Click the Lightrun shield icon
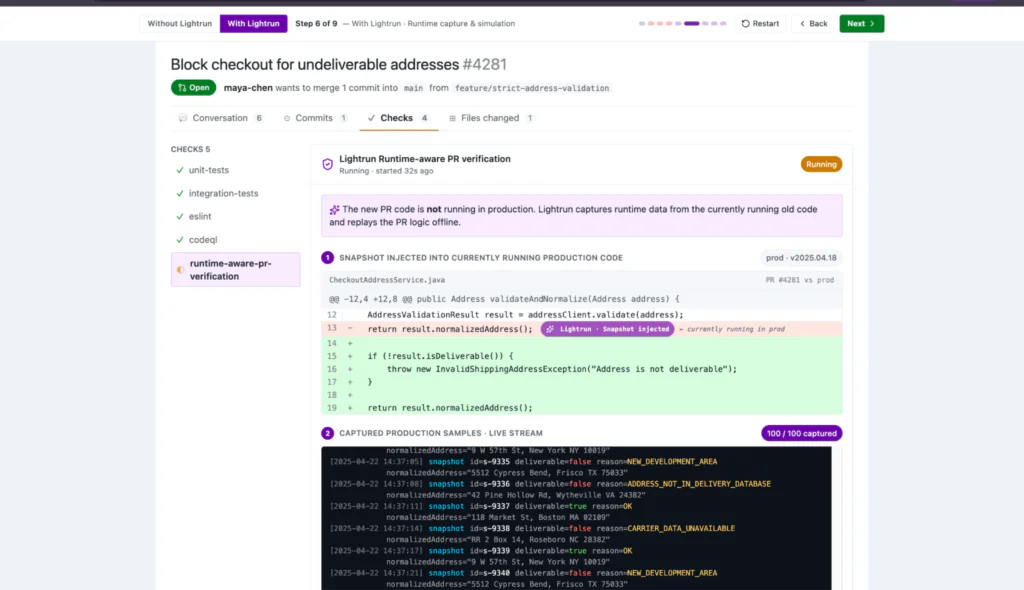This screenshot has width=1024, height=590. pos(328,165)
